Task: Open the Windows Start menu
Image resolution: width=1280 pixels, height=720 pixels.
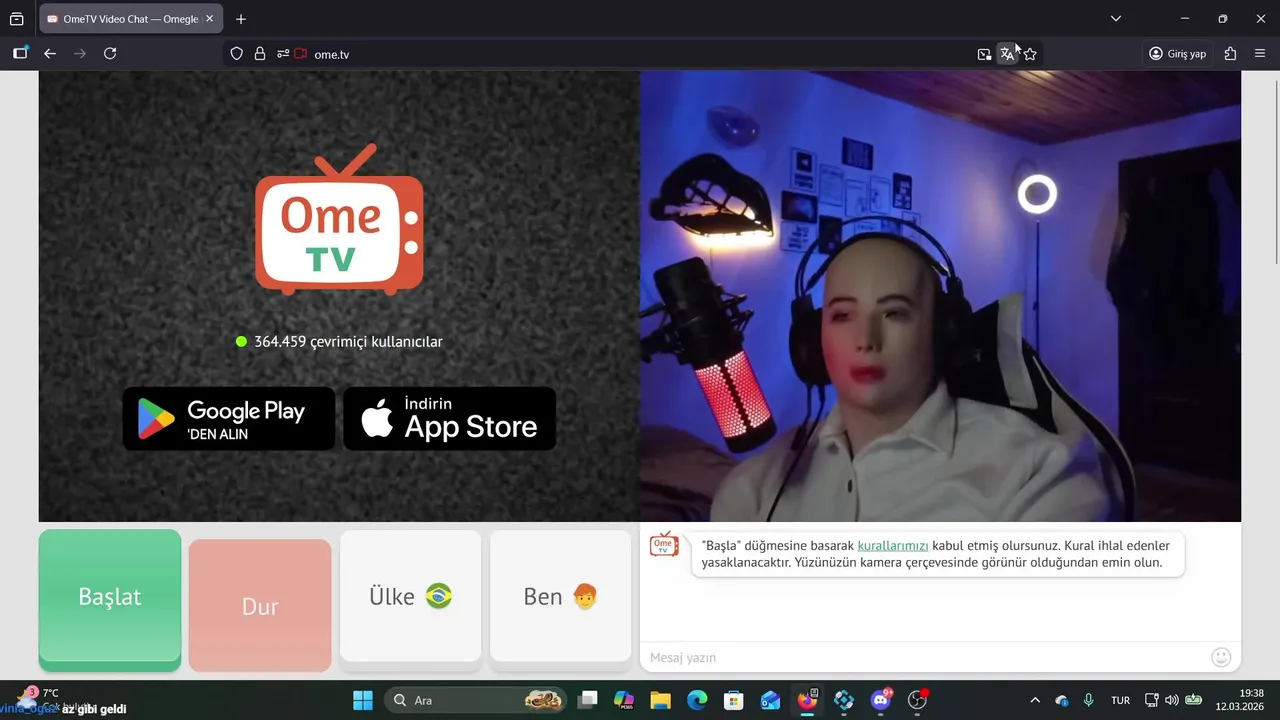Action: click(363, 700)
